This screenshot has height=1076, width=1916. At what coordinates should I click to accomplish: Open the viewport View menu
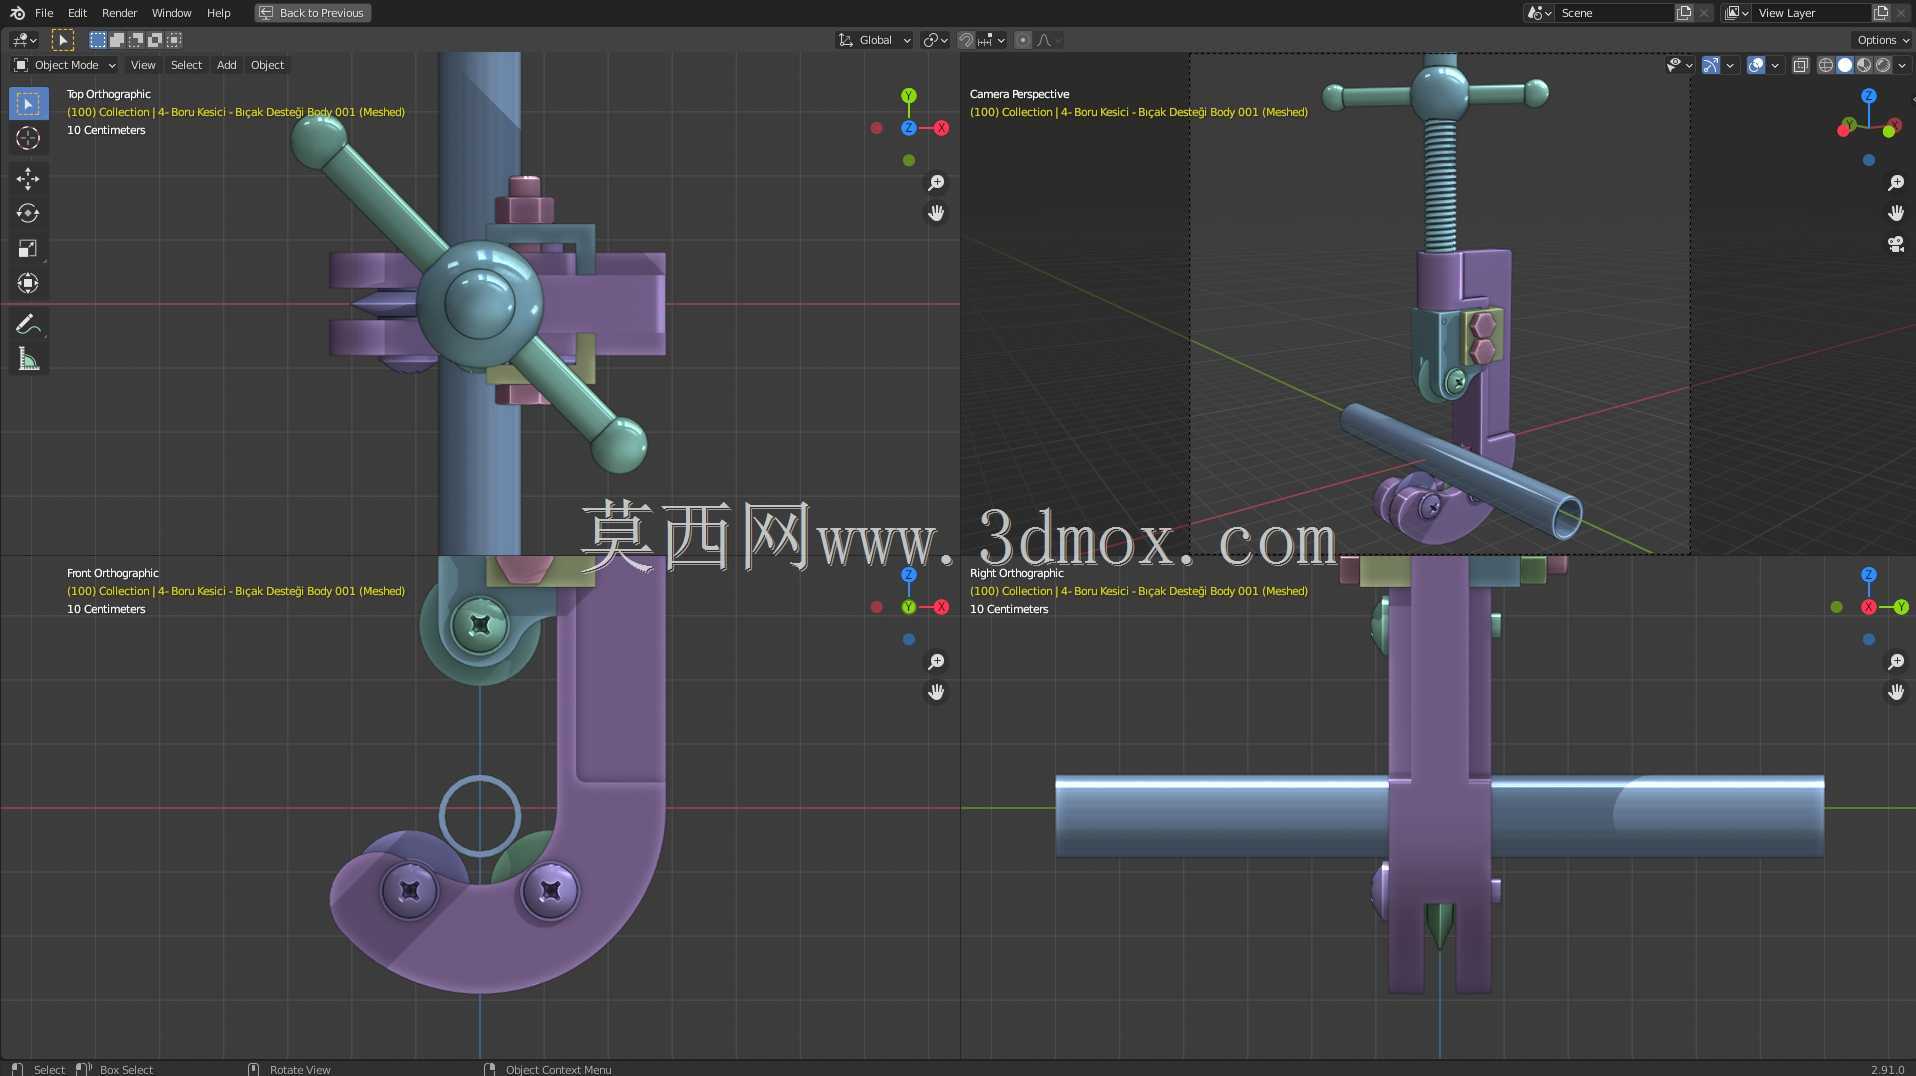(143, 65)
